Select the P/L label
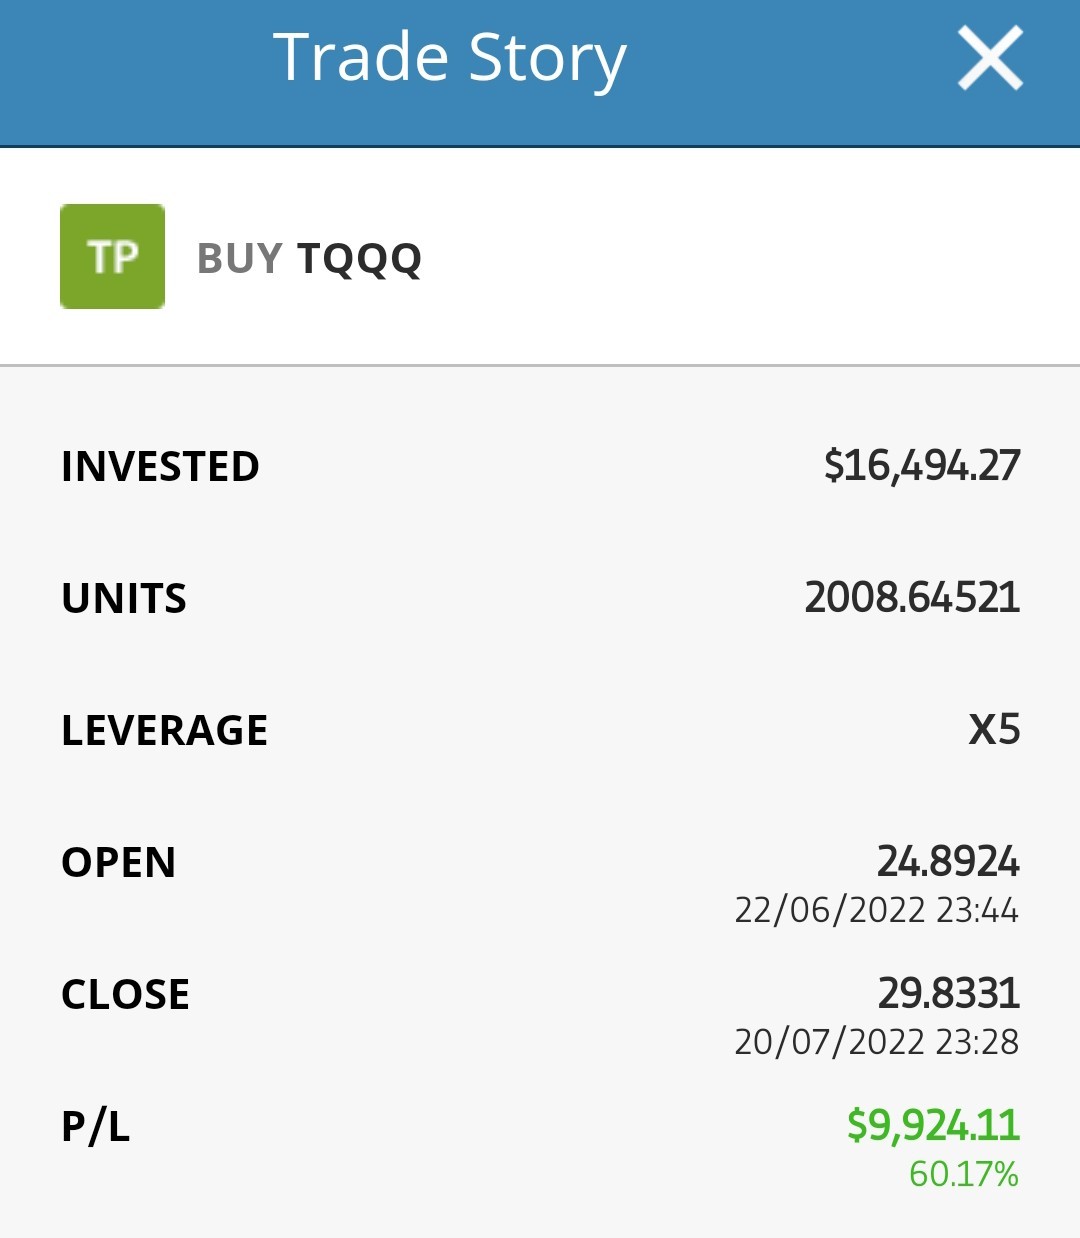 [x=96, y=1127]
